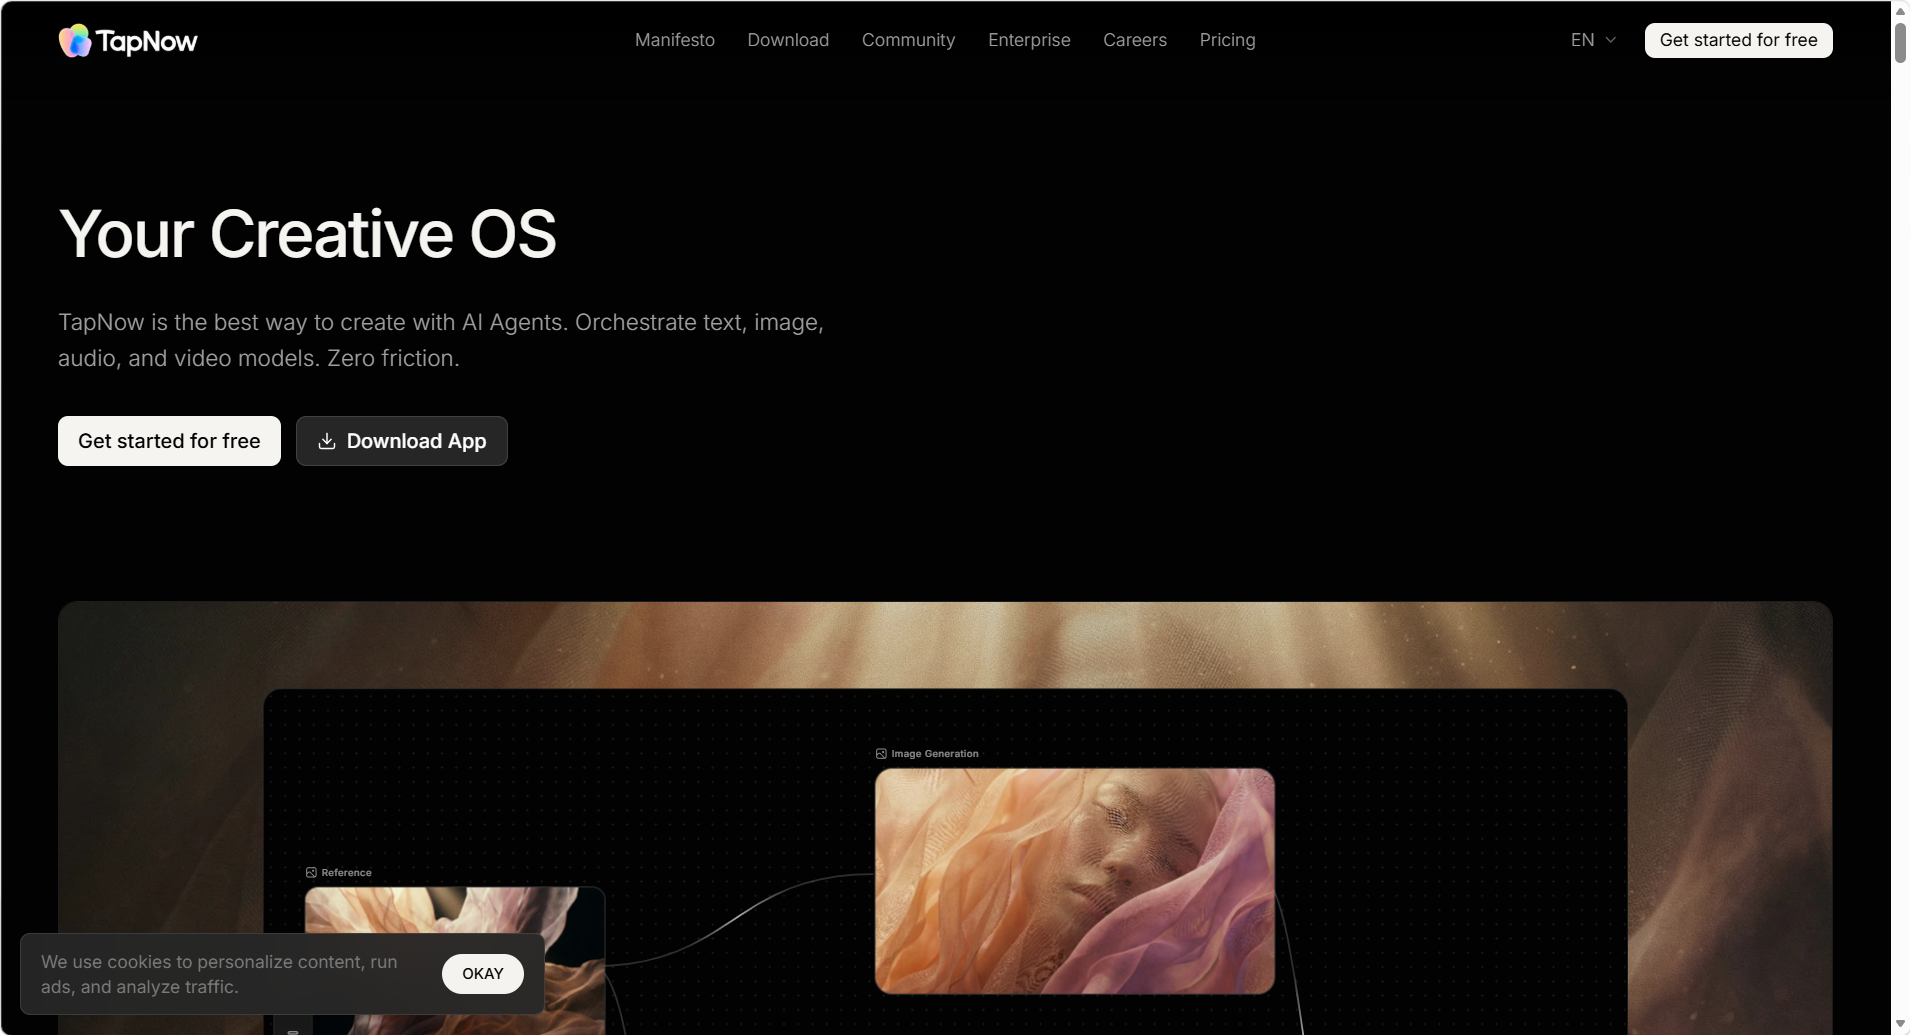The height and width of the screenshot is (1035, 1910).
Task: Open the Community section
Action: [909, 40]
